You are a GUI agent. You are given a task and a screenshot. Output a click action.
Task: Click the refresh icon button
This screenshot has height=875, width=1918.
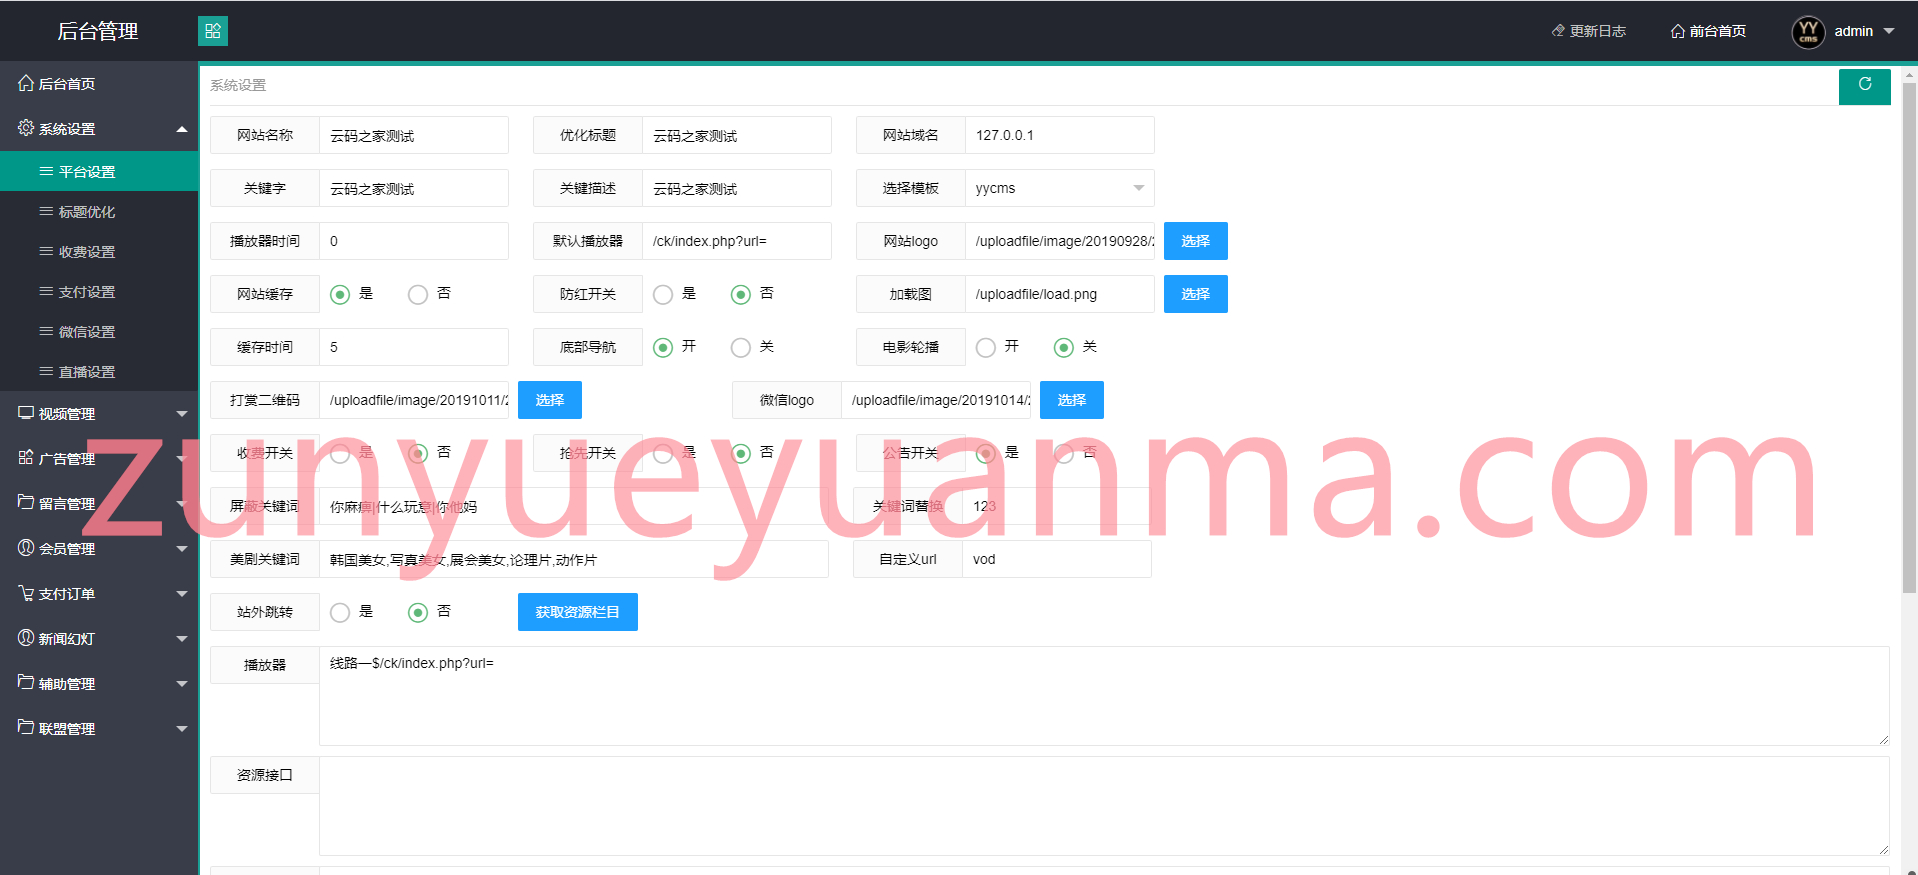point(1864,86)
